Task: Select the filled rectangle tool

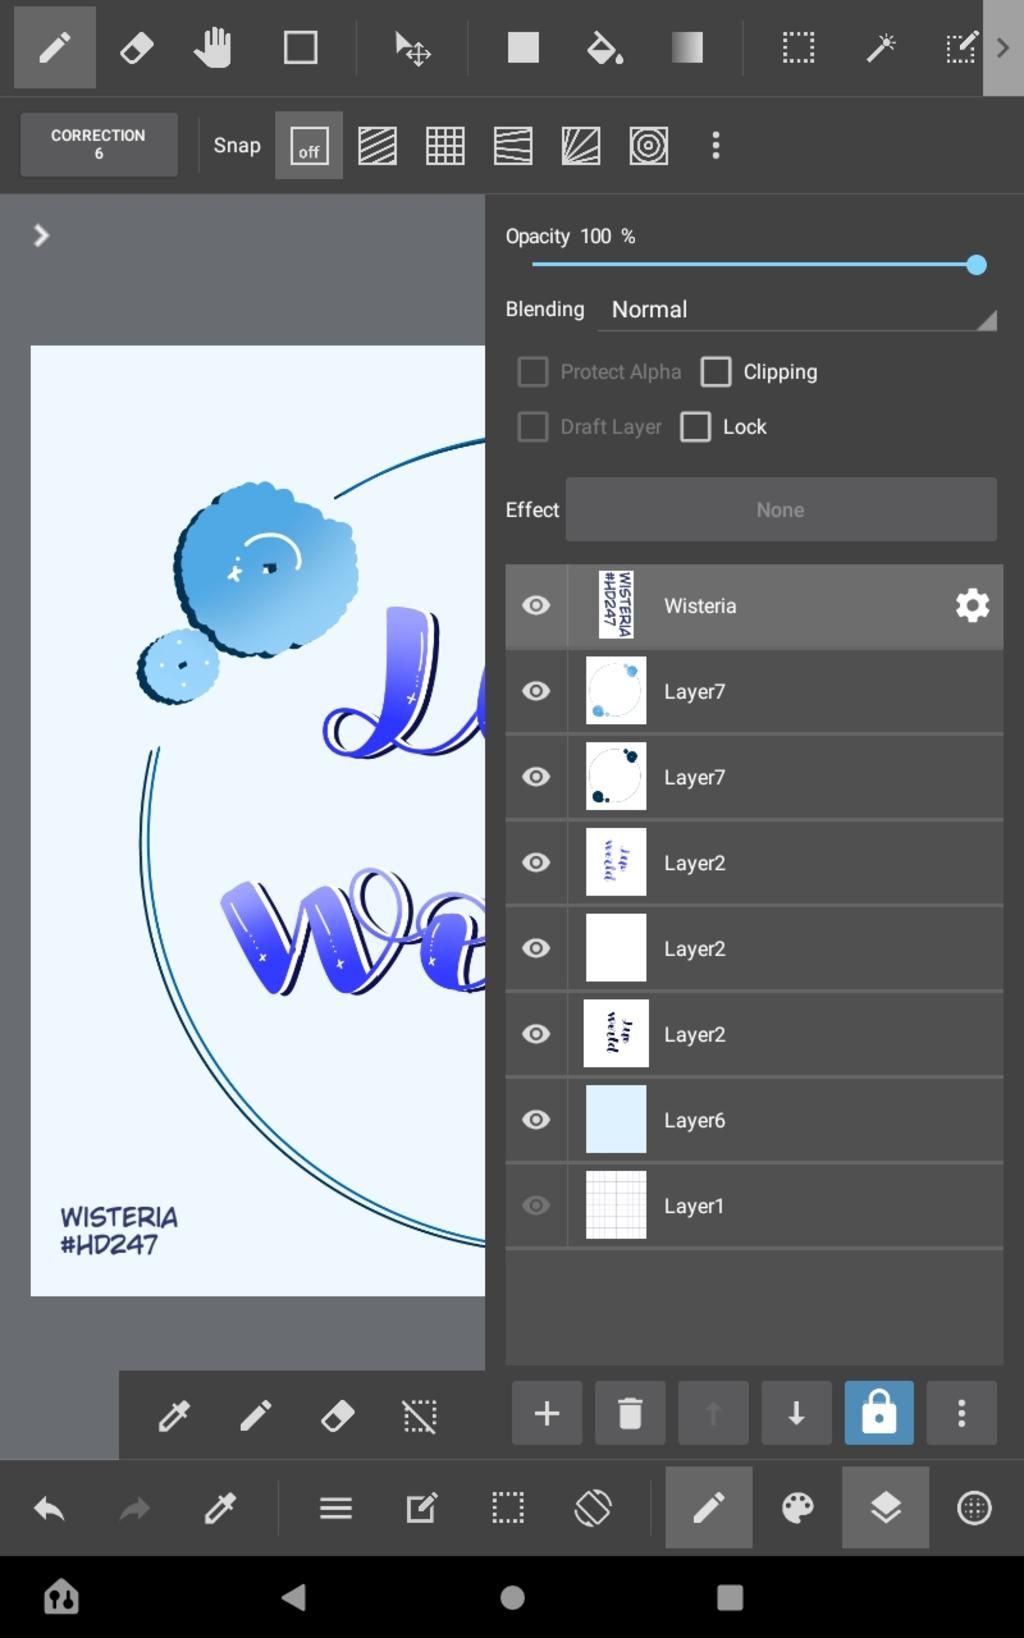Action: point(523,47)
